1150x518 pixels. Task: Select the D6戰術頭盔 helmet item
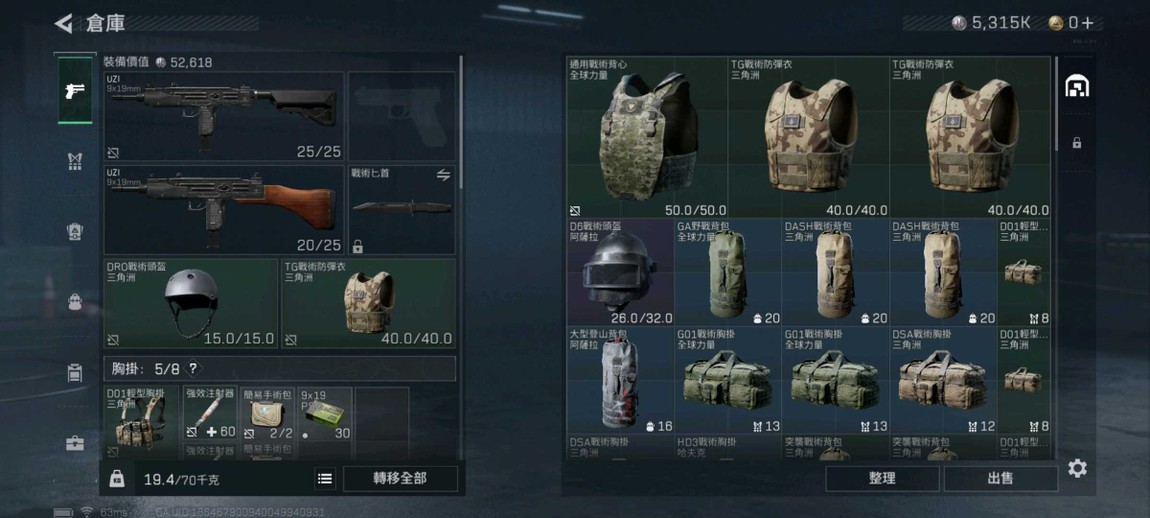[620, 273]
